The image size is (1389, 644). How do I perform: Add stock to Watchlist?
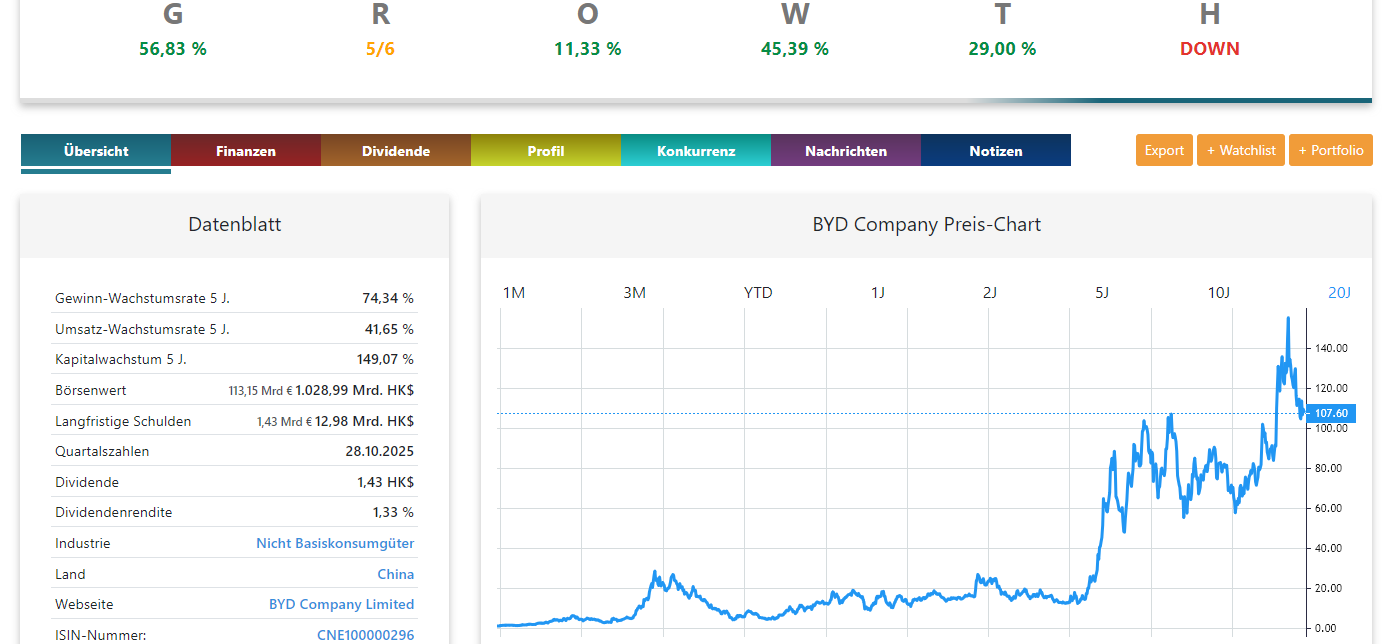[x=1241, y=150]
